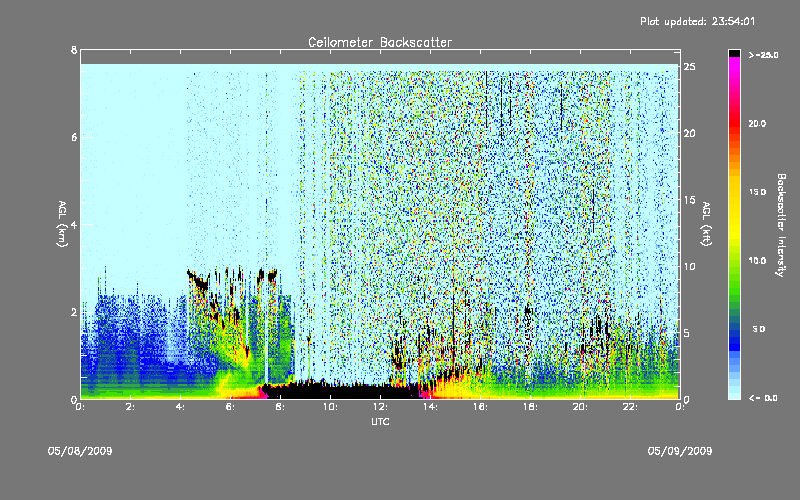The height and width of the screenshot is (500, 800).
Task: Click the '>=25.0' colorbar label
Action: pyautogui.click(x=763, y=55)
